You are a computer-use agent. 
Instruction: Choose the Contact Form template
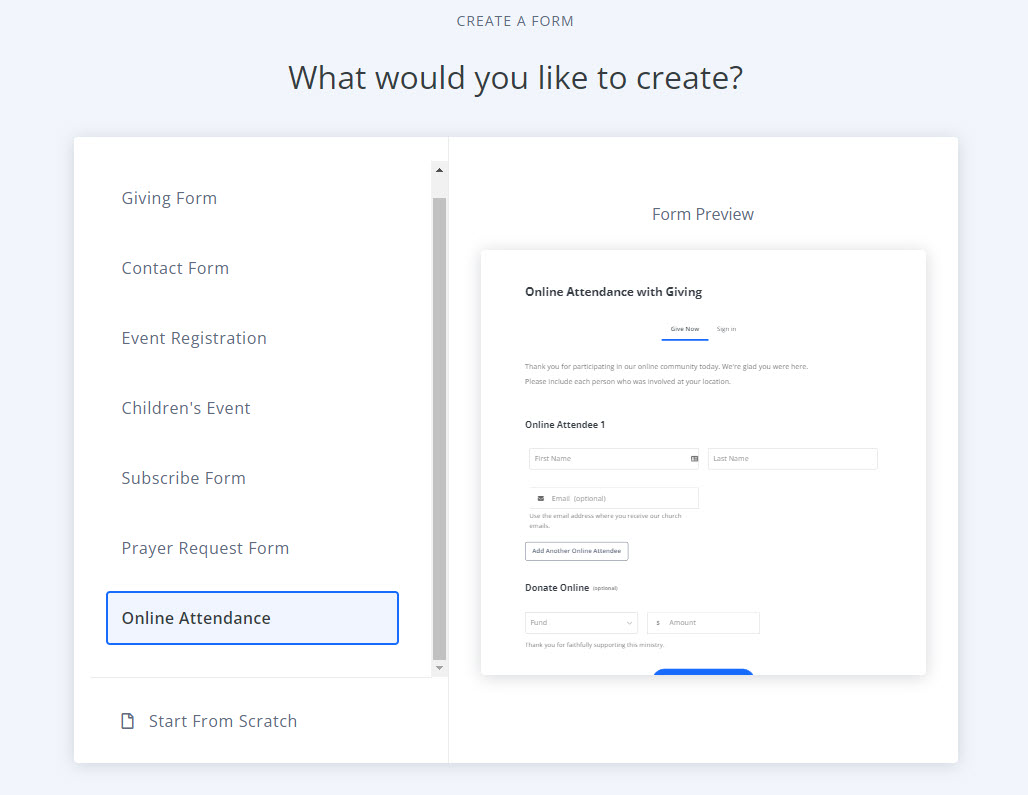(x=175, y=268)
